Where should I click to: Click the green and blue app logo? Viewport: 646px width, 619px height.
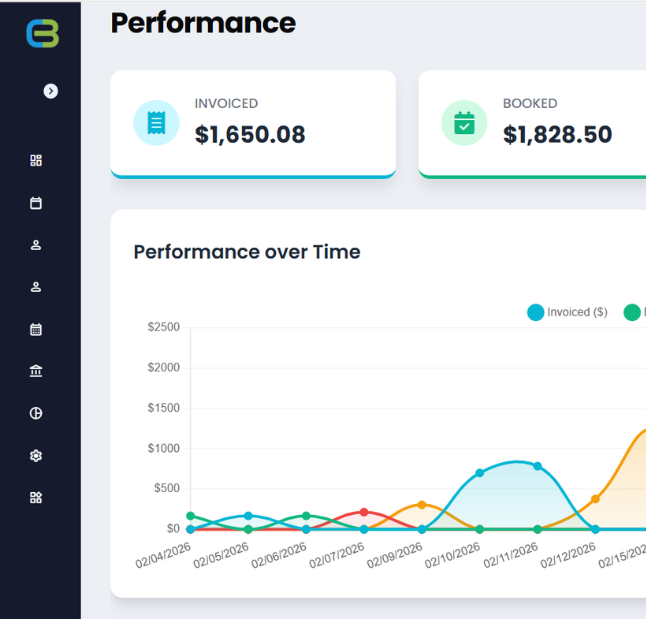tap(42, 34)
